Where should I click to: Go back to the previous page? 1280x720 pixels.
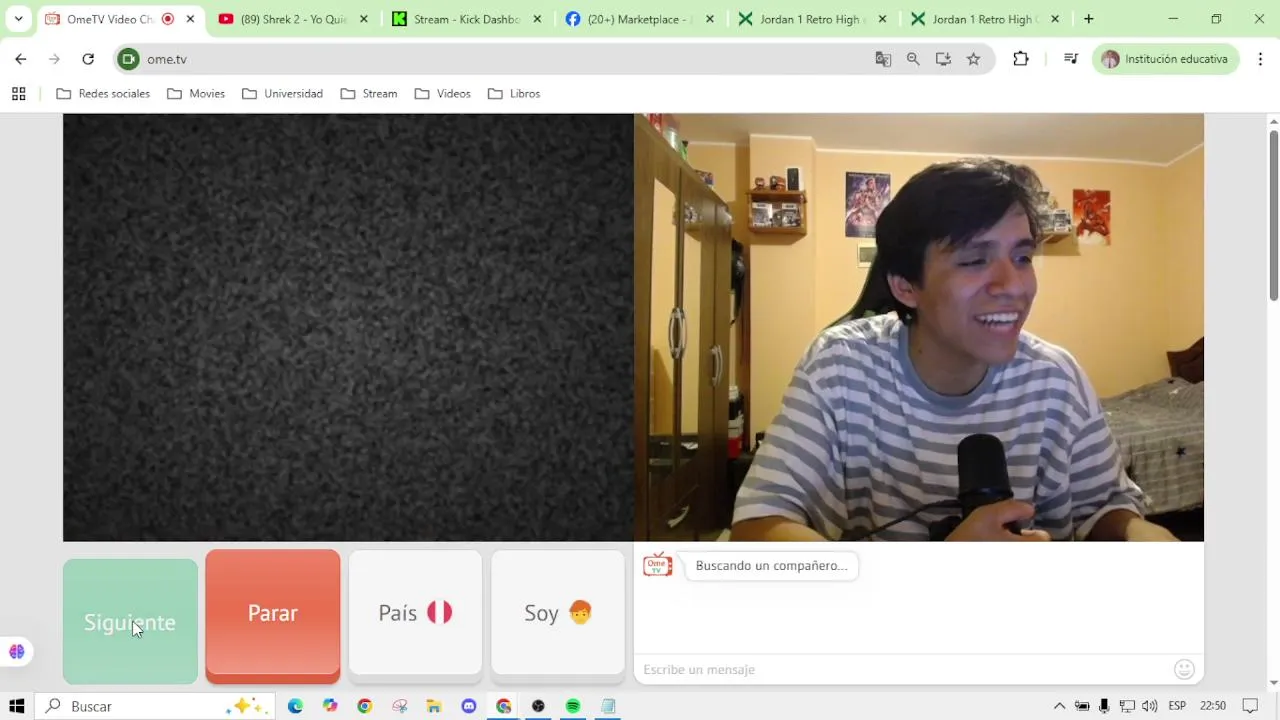pyautogui.click(x=21, y=59)
